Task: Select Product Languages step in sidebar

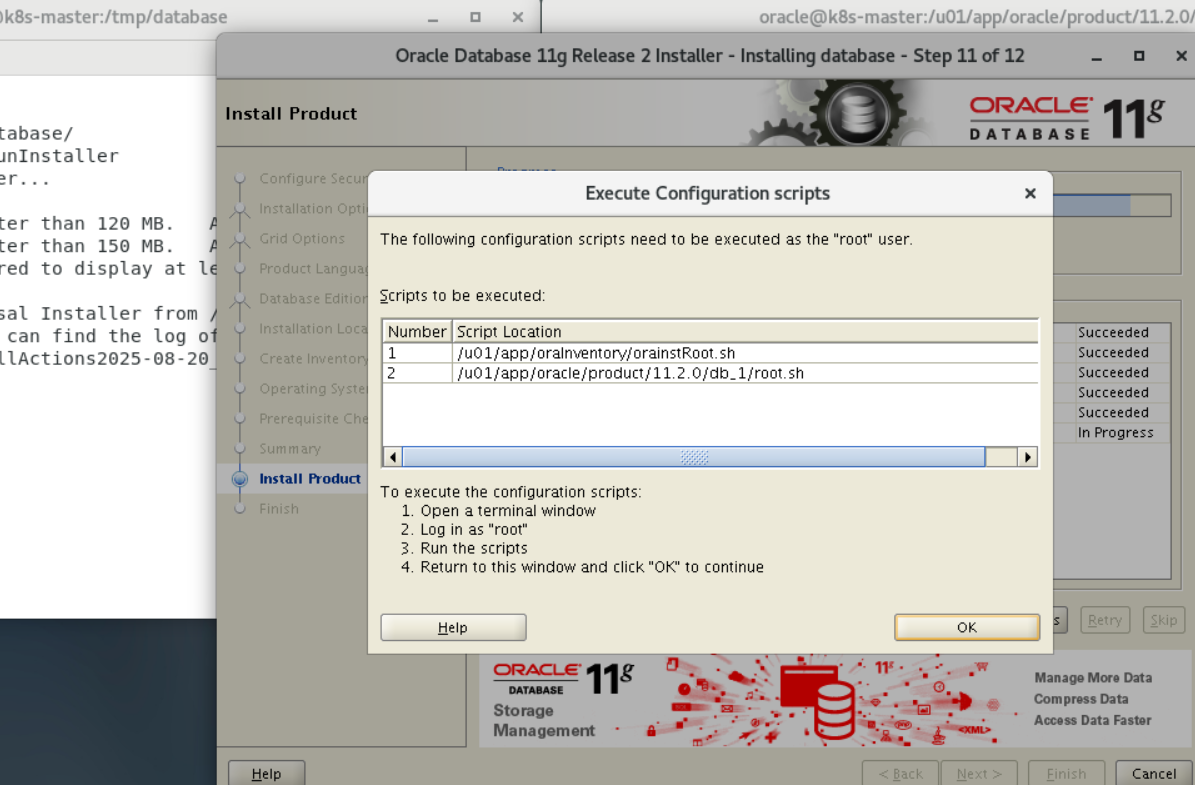Action: tap(313, 268)
